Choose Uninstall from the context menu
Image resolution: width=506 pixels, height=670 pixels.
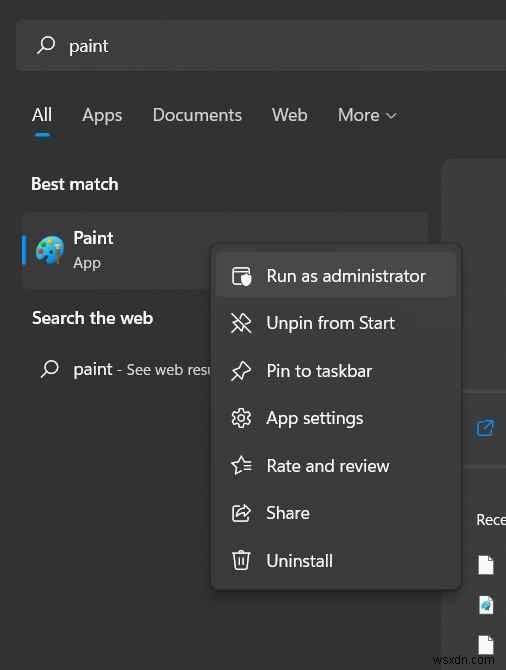336,561
